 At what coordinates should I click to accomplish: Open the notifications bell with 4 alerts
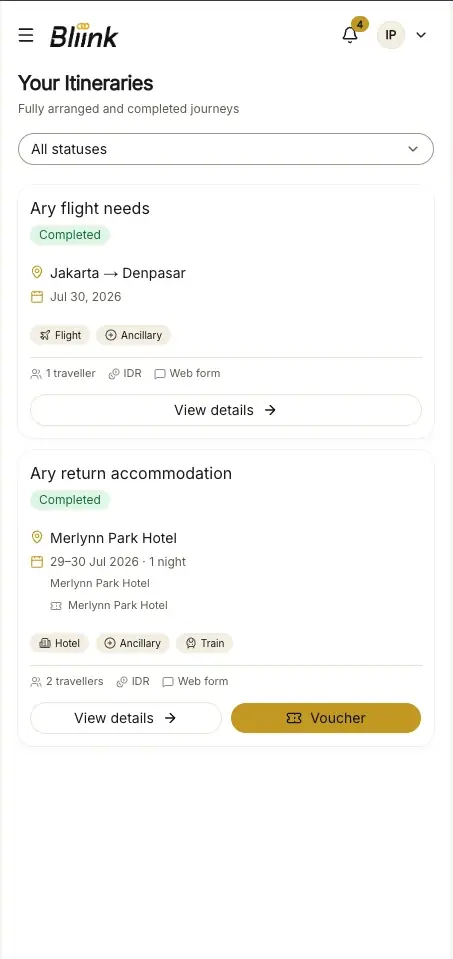tap(350, 35)
